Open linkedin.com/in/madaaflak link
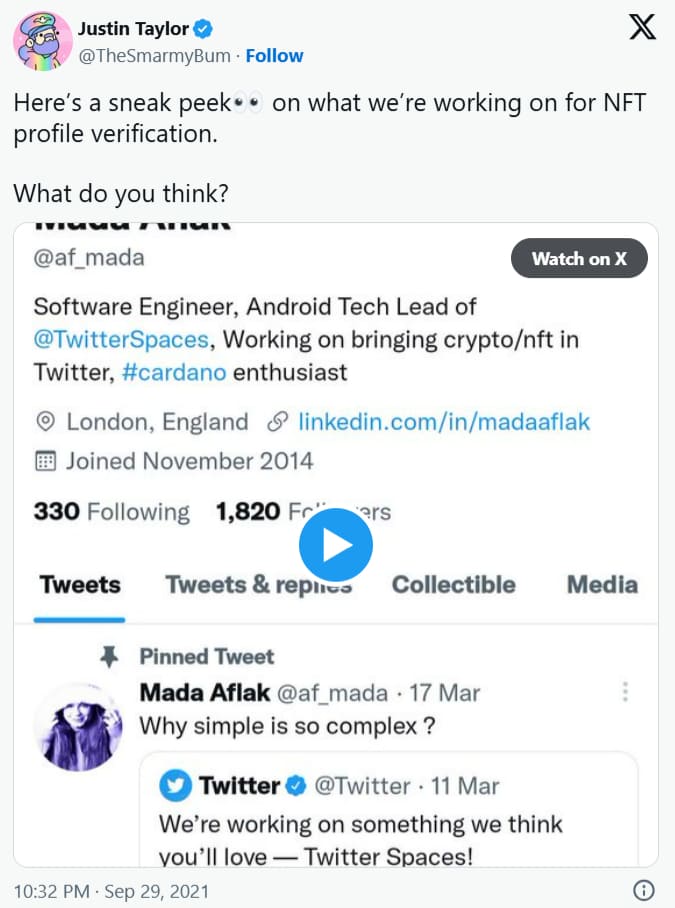This screenshot has width=675, height=908. [x=444, y=422]
